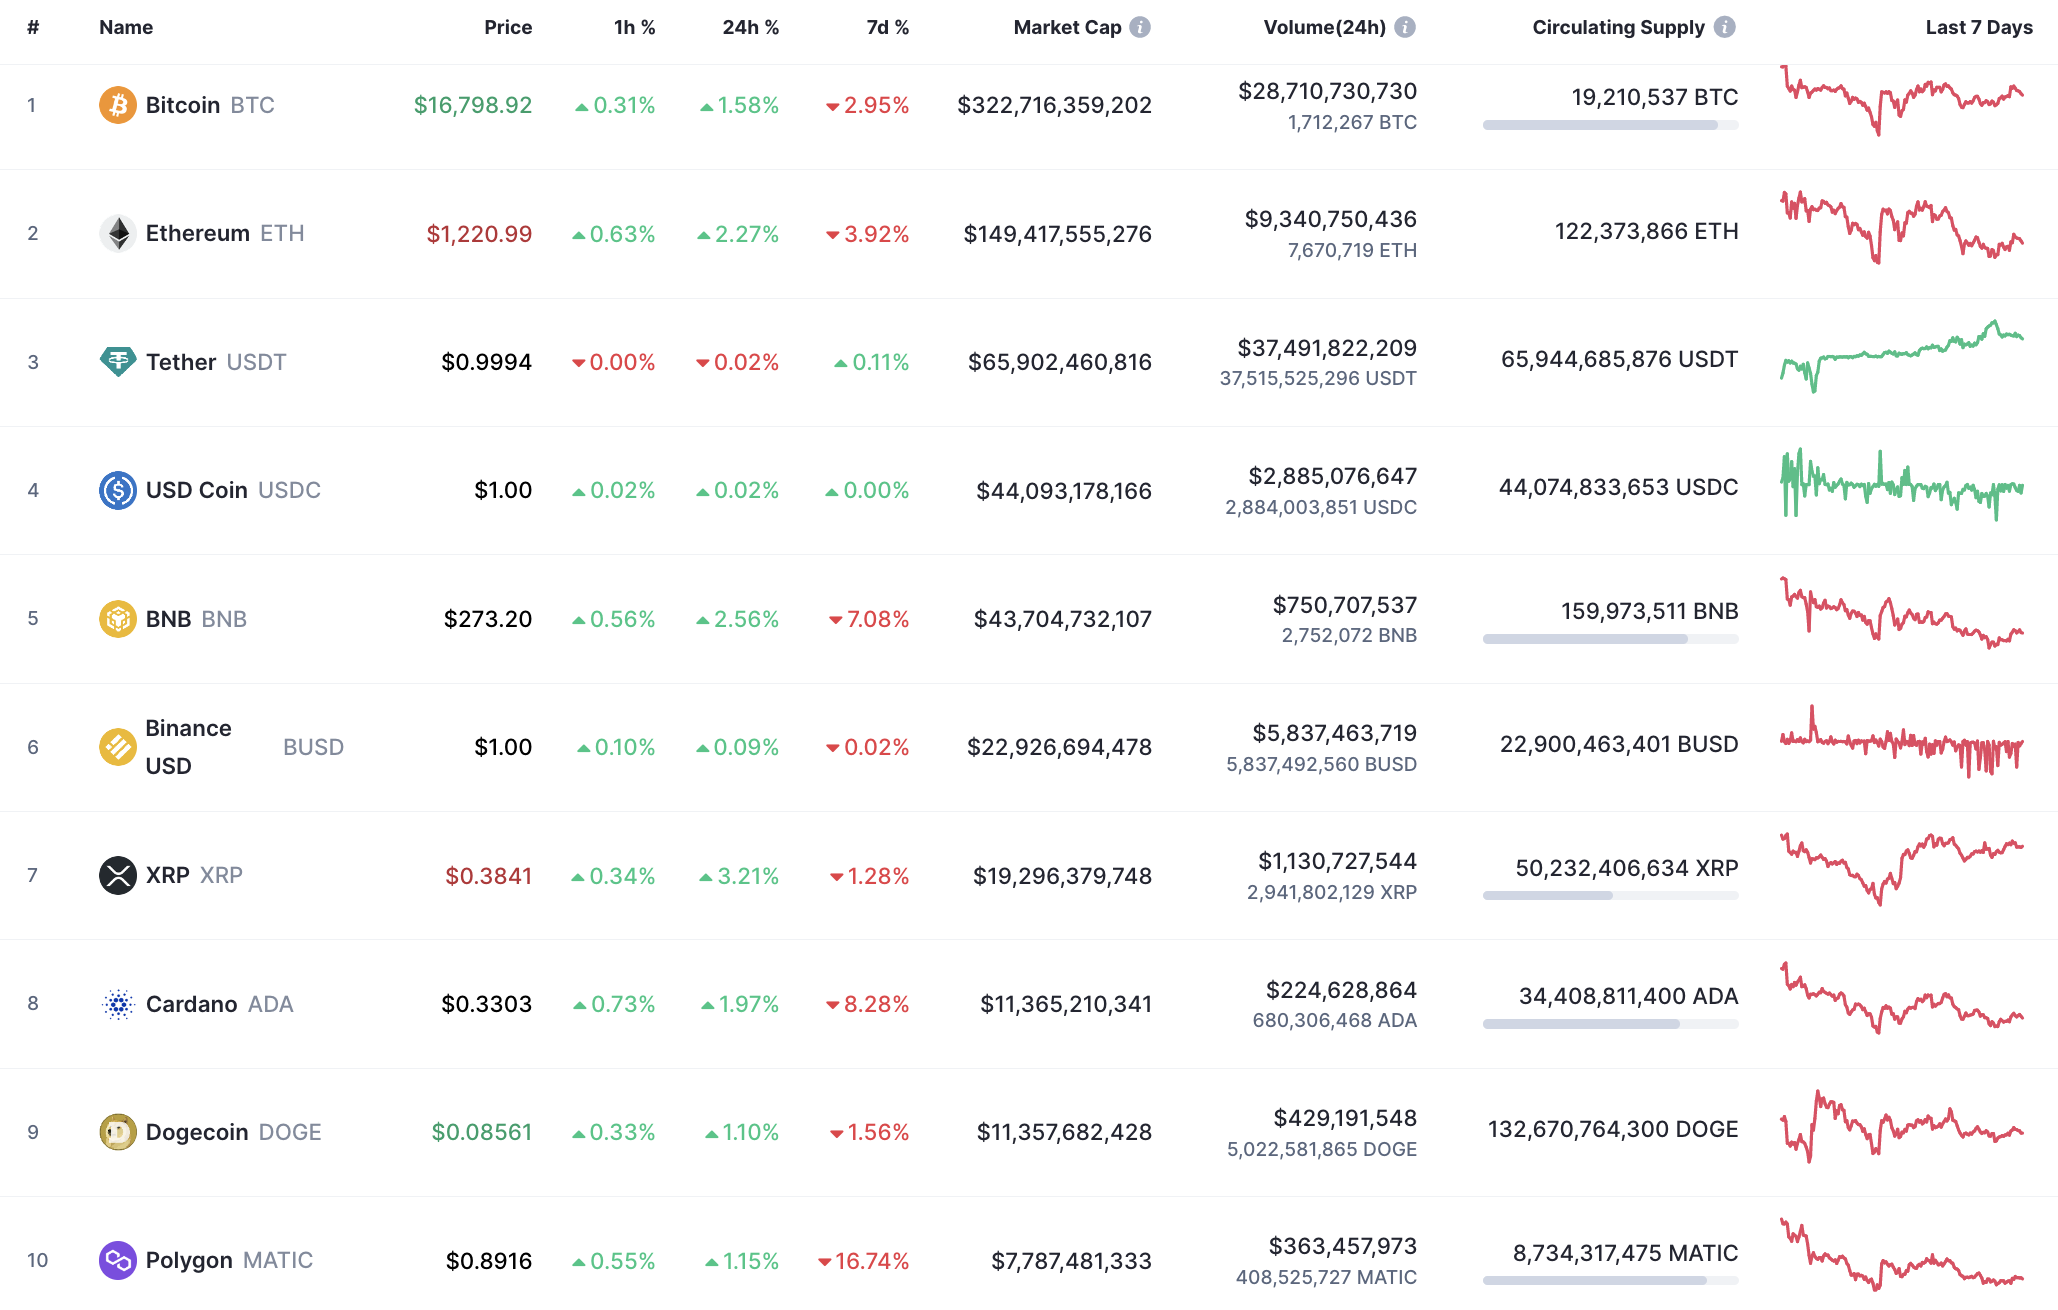Click the Polygon logo icon
The width and height of the screenshot is (2058, 1310).
[x=118, y=1261]
